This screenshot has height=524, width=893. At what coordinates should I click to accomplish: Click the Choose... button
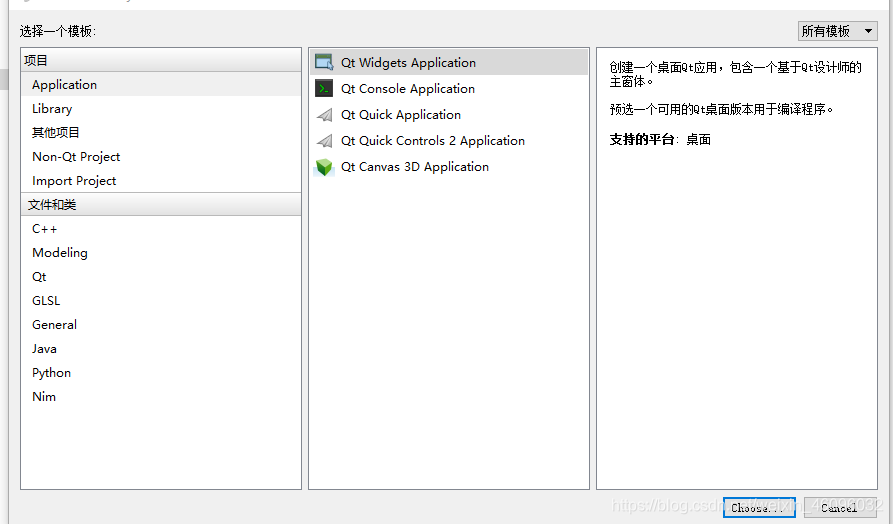click(759, 507)
